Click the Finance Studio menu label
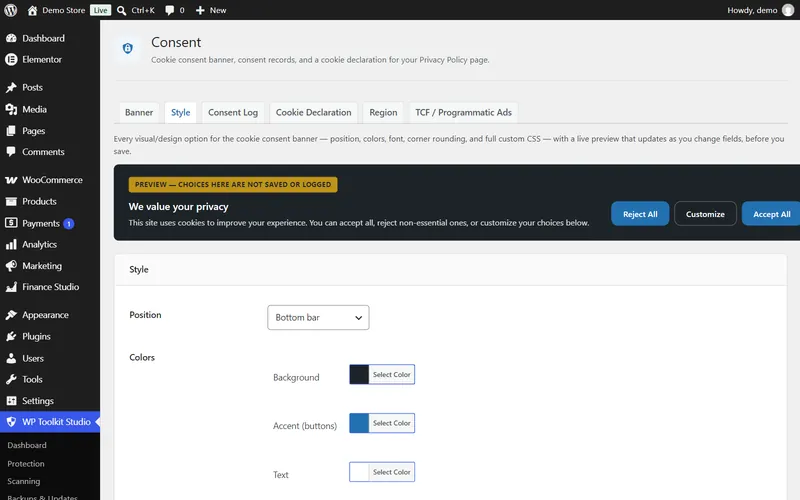 tap(51, 287)
